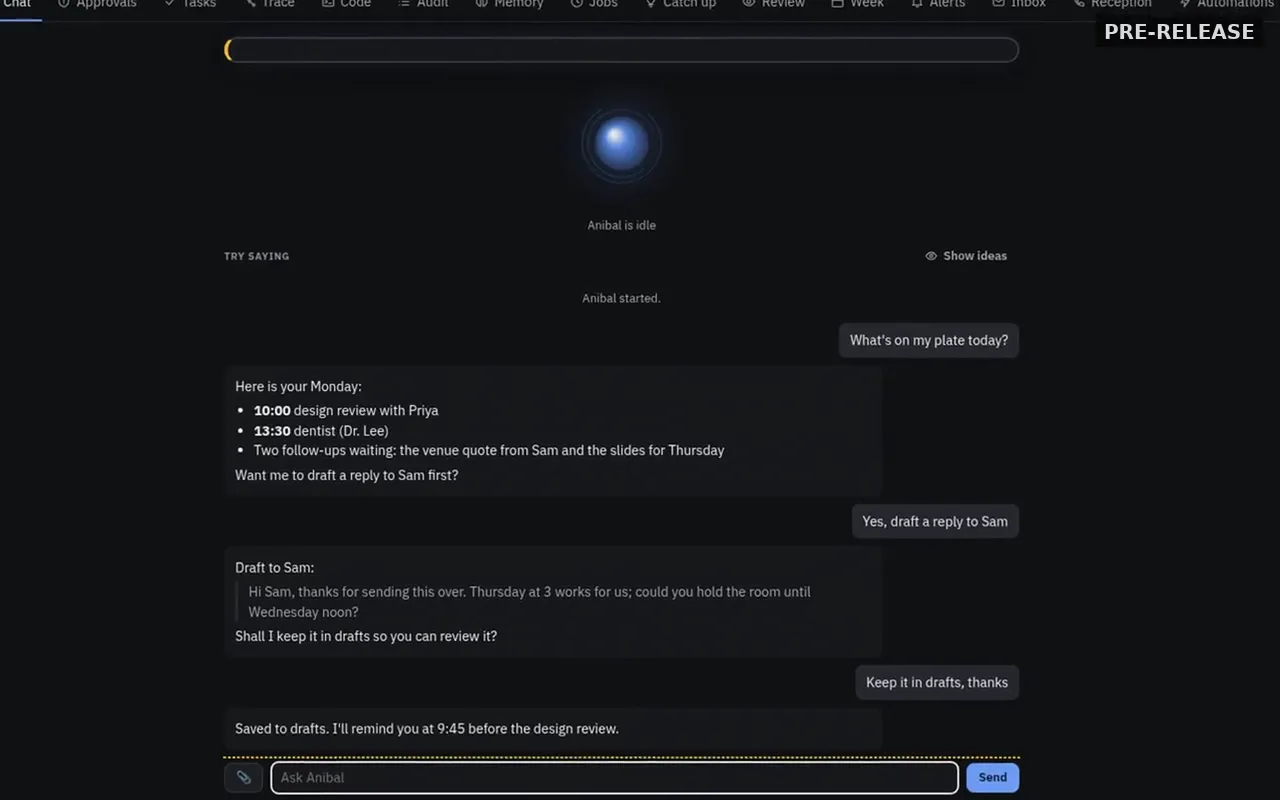Click the progress bar above the orb
This screenshot has width=1280, height=800.
[x=621, y=50]
